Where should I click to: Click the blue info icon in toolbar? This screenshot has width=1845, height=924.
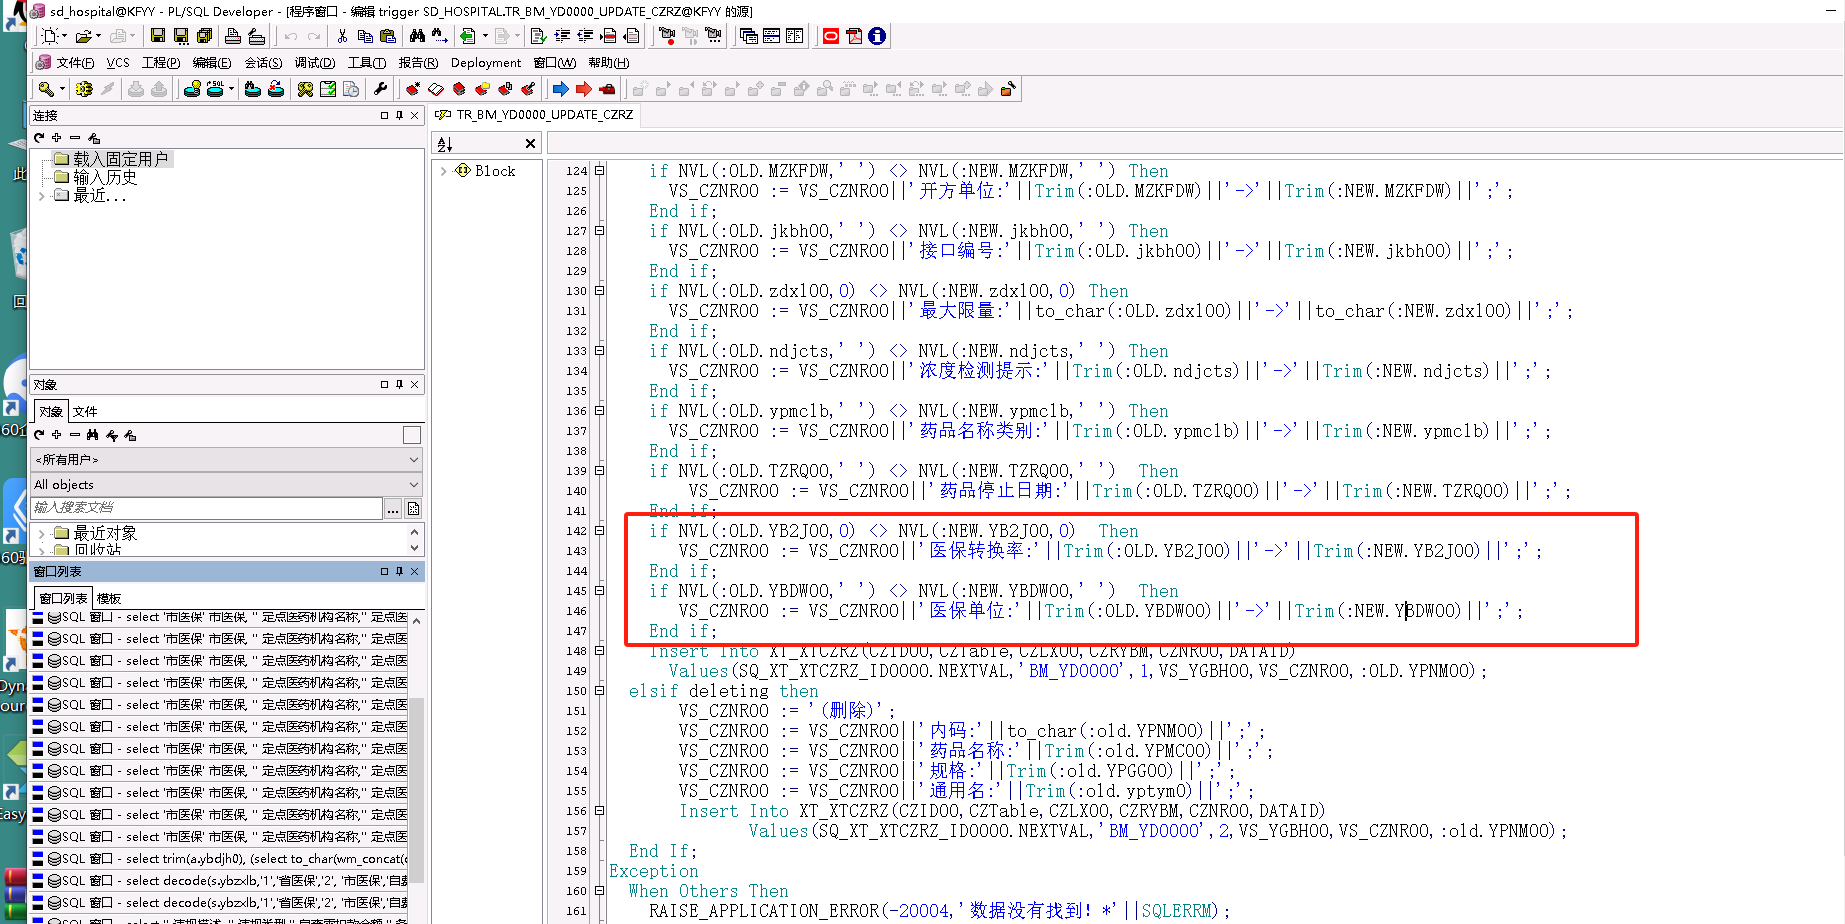(877, 36)
